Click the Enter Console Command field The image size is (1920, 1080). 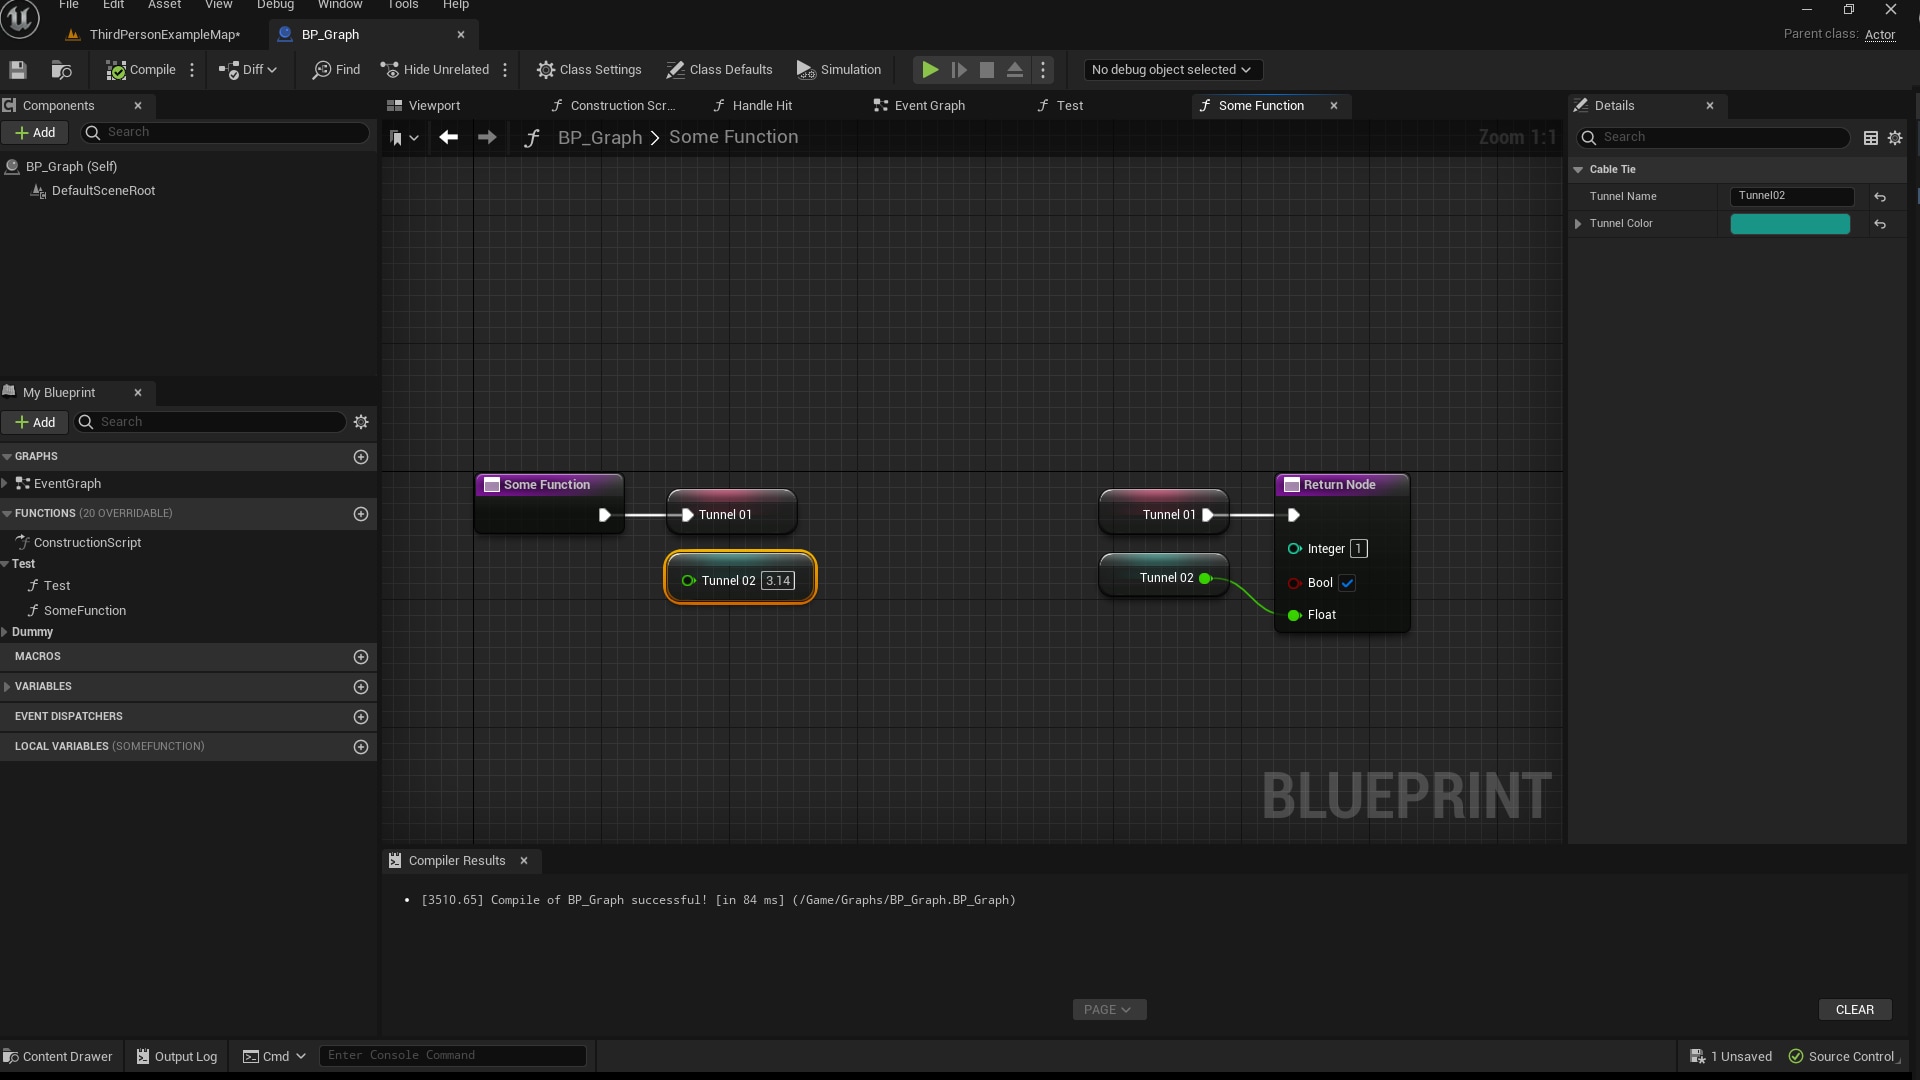(451, 1055)
